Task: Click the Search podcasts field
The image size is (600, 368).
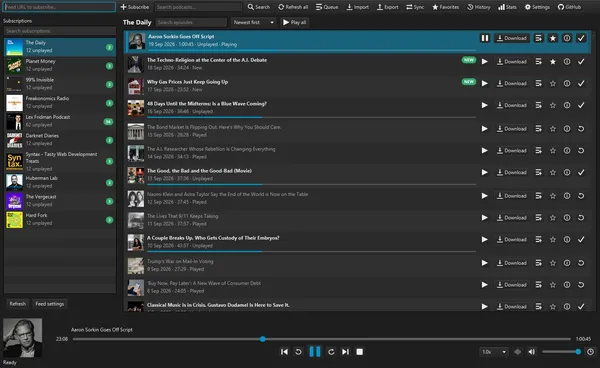Action: tap(198, 7)
